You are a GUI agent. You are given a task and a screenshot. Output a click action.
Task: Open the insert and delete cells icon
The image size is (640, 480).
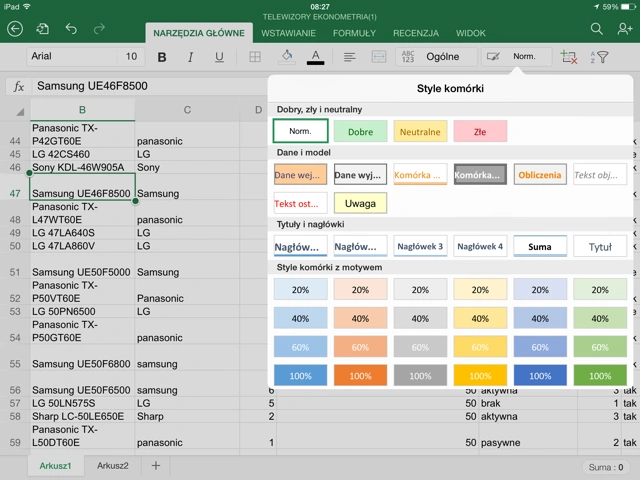pos(569,57)
